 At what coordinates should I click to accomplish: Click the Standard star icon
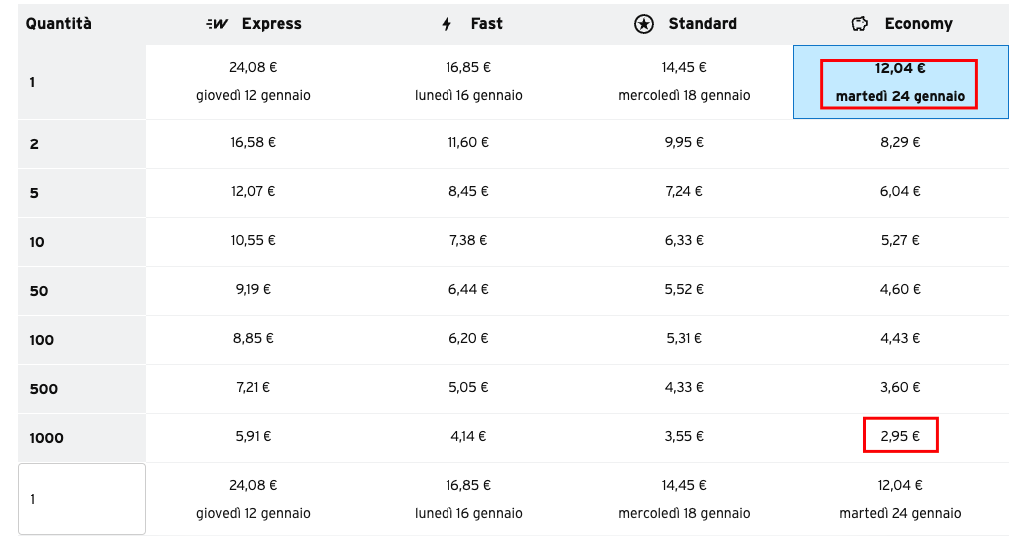point(643,24)
